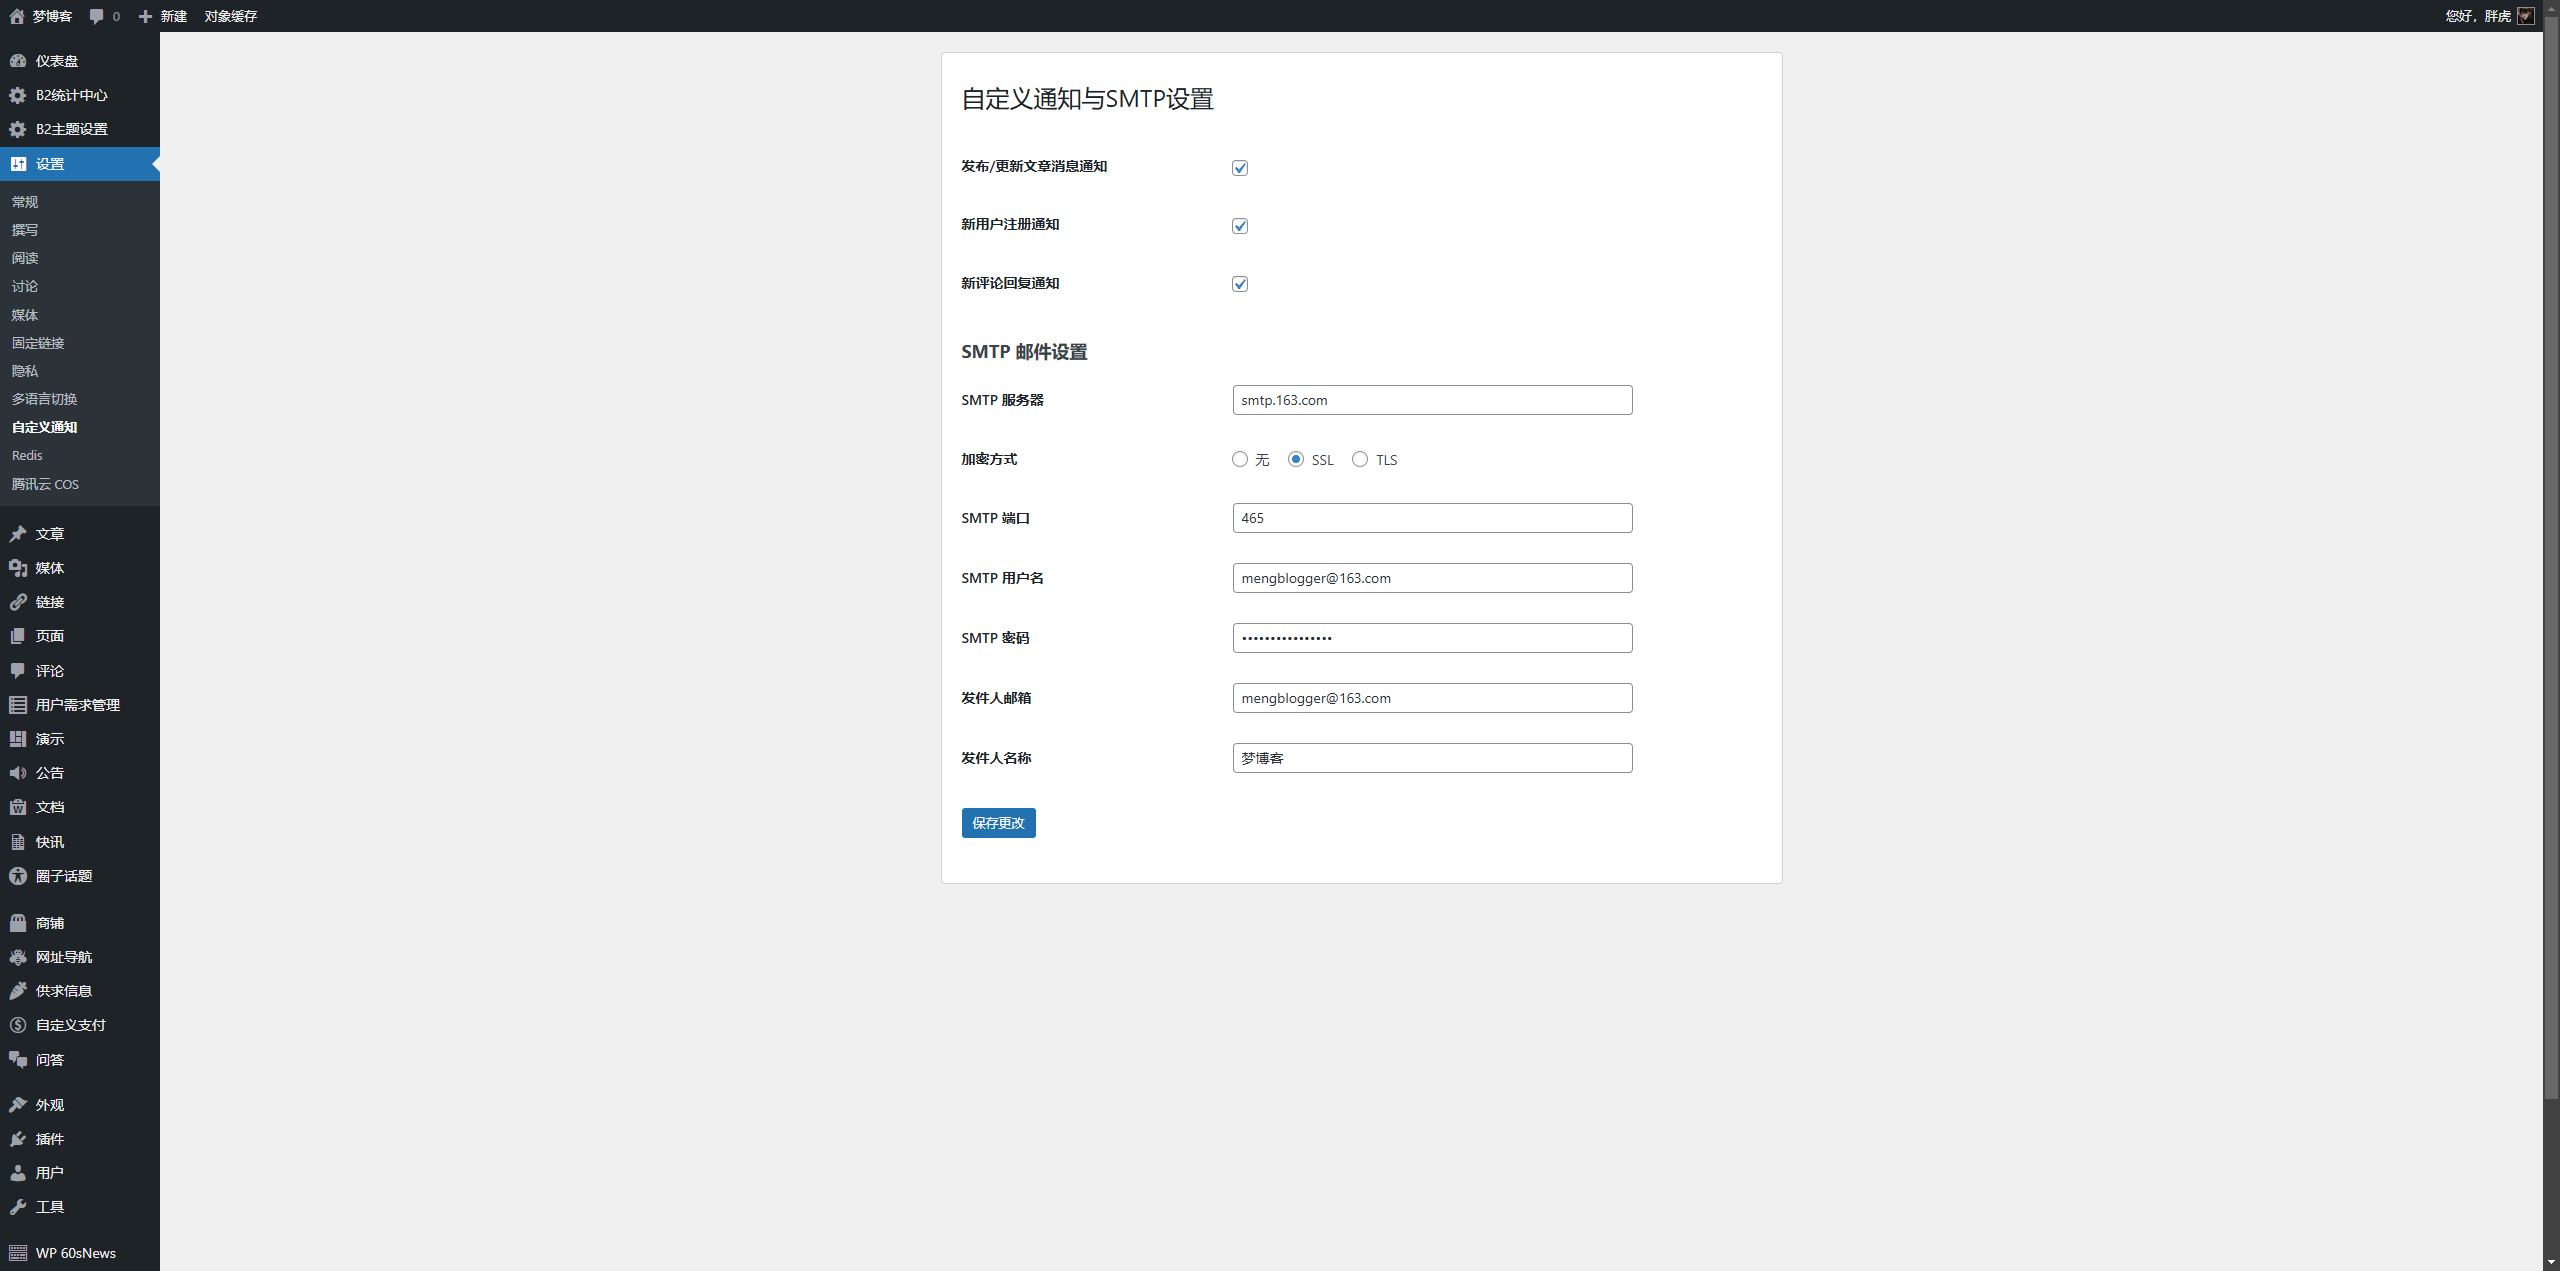Choose 无 encryption option
The height and width of the screenshot is (1271, 2560).
click(x=1240, y=459)
